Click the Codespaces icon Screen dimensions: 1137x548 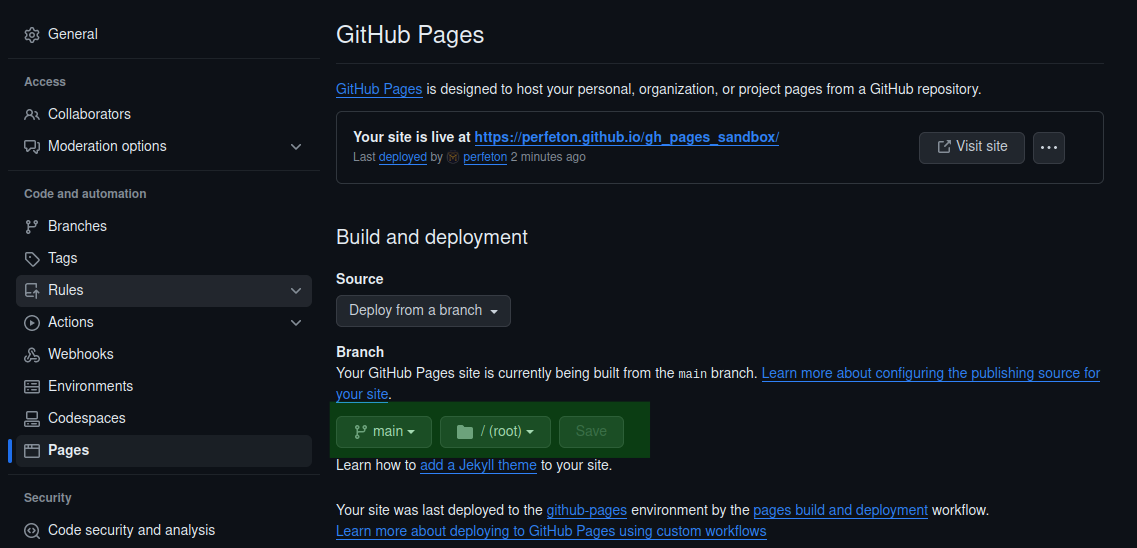32,418
